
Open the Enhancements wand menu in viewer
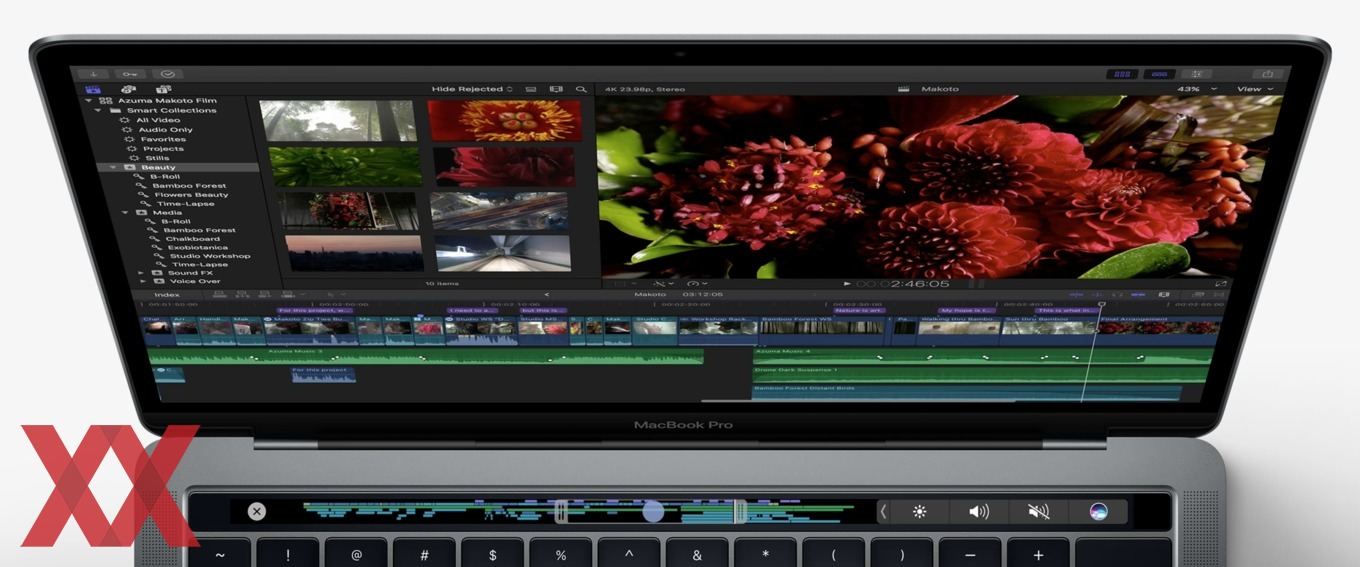click(662, 284)
